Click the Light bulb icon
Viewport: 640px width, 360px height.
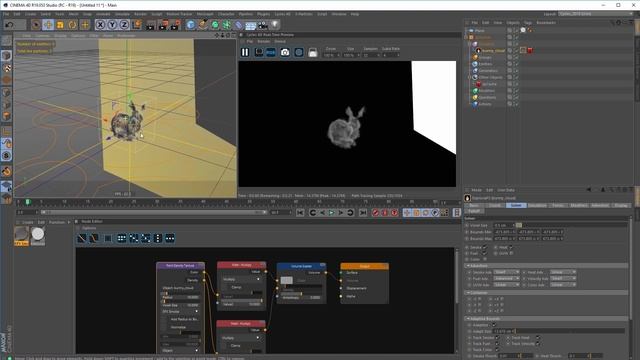(275, 25)
